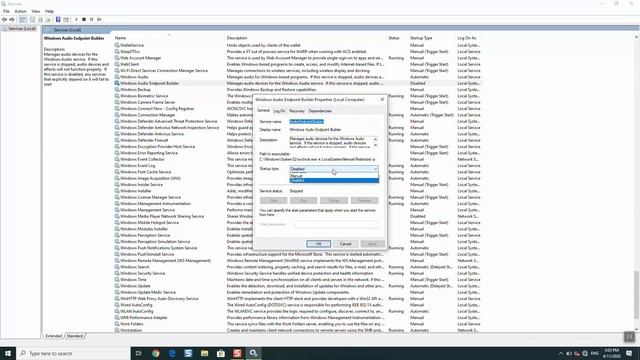Screen dimensions: 640x360
Task: Open the notification center icon
Action: coord(629,353)
